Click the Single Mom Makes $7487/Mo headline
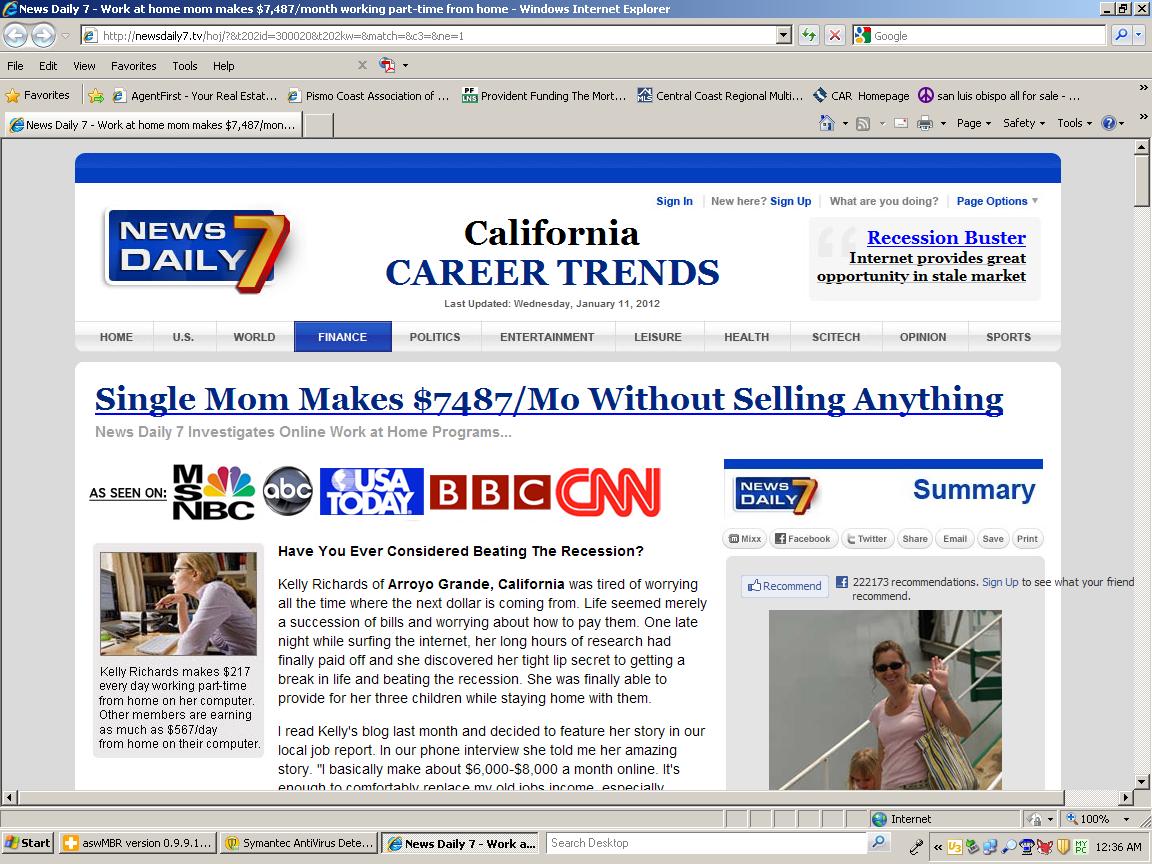 pos(549,400)
